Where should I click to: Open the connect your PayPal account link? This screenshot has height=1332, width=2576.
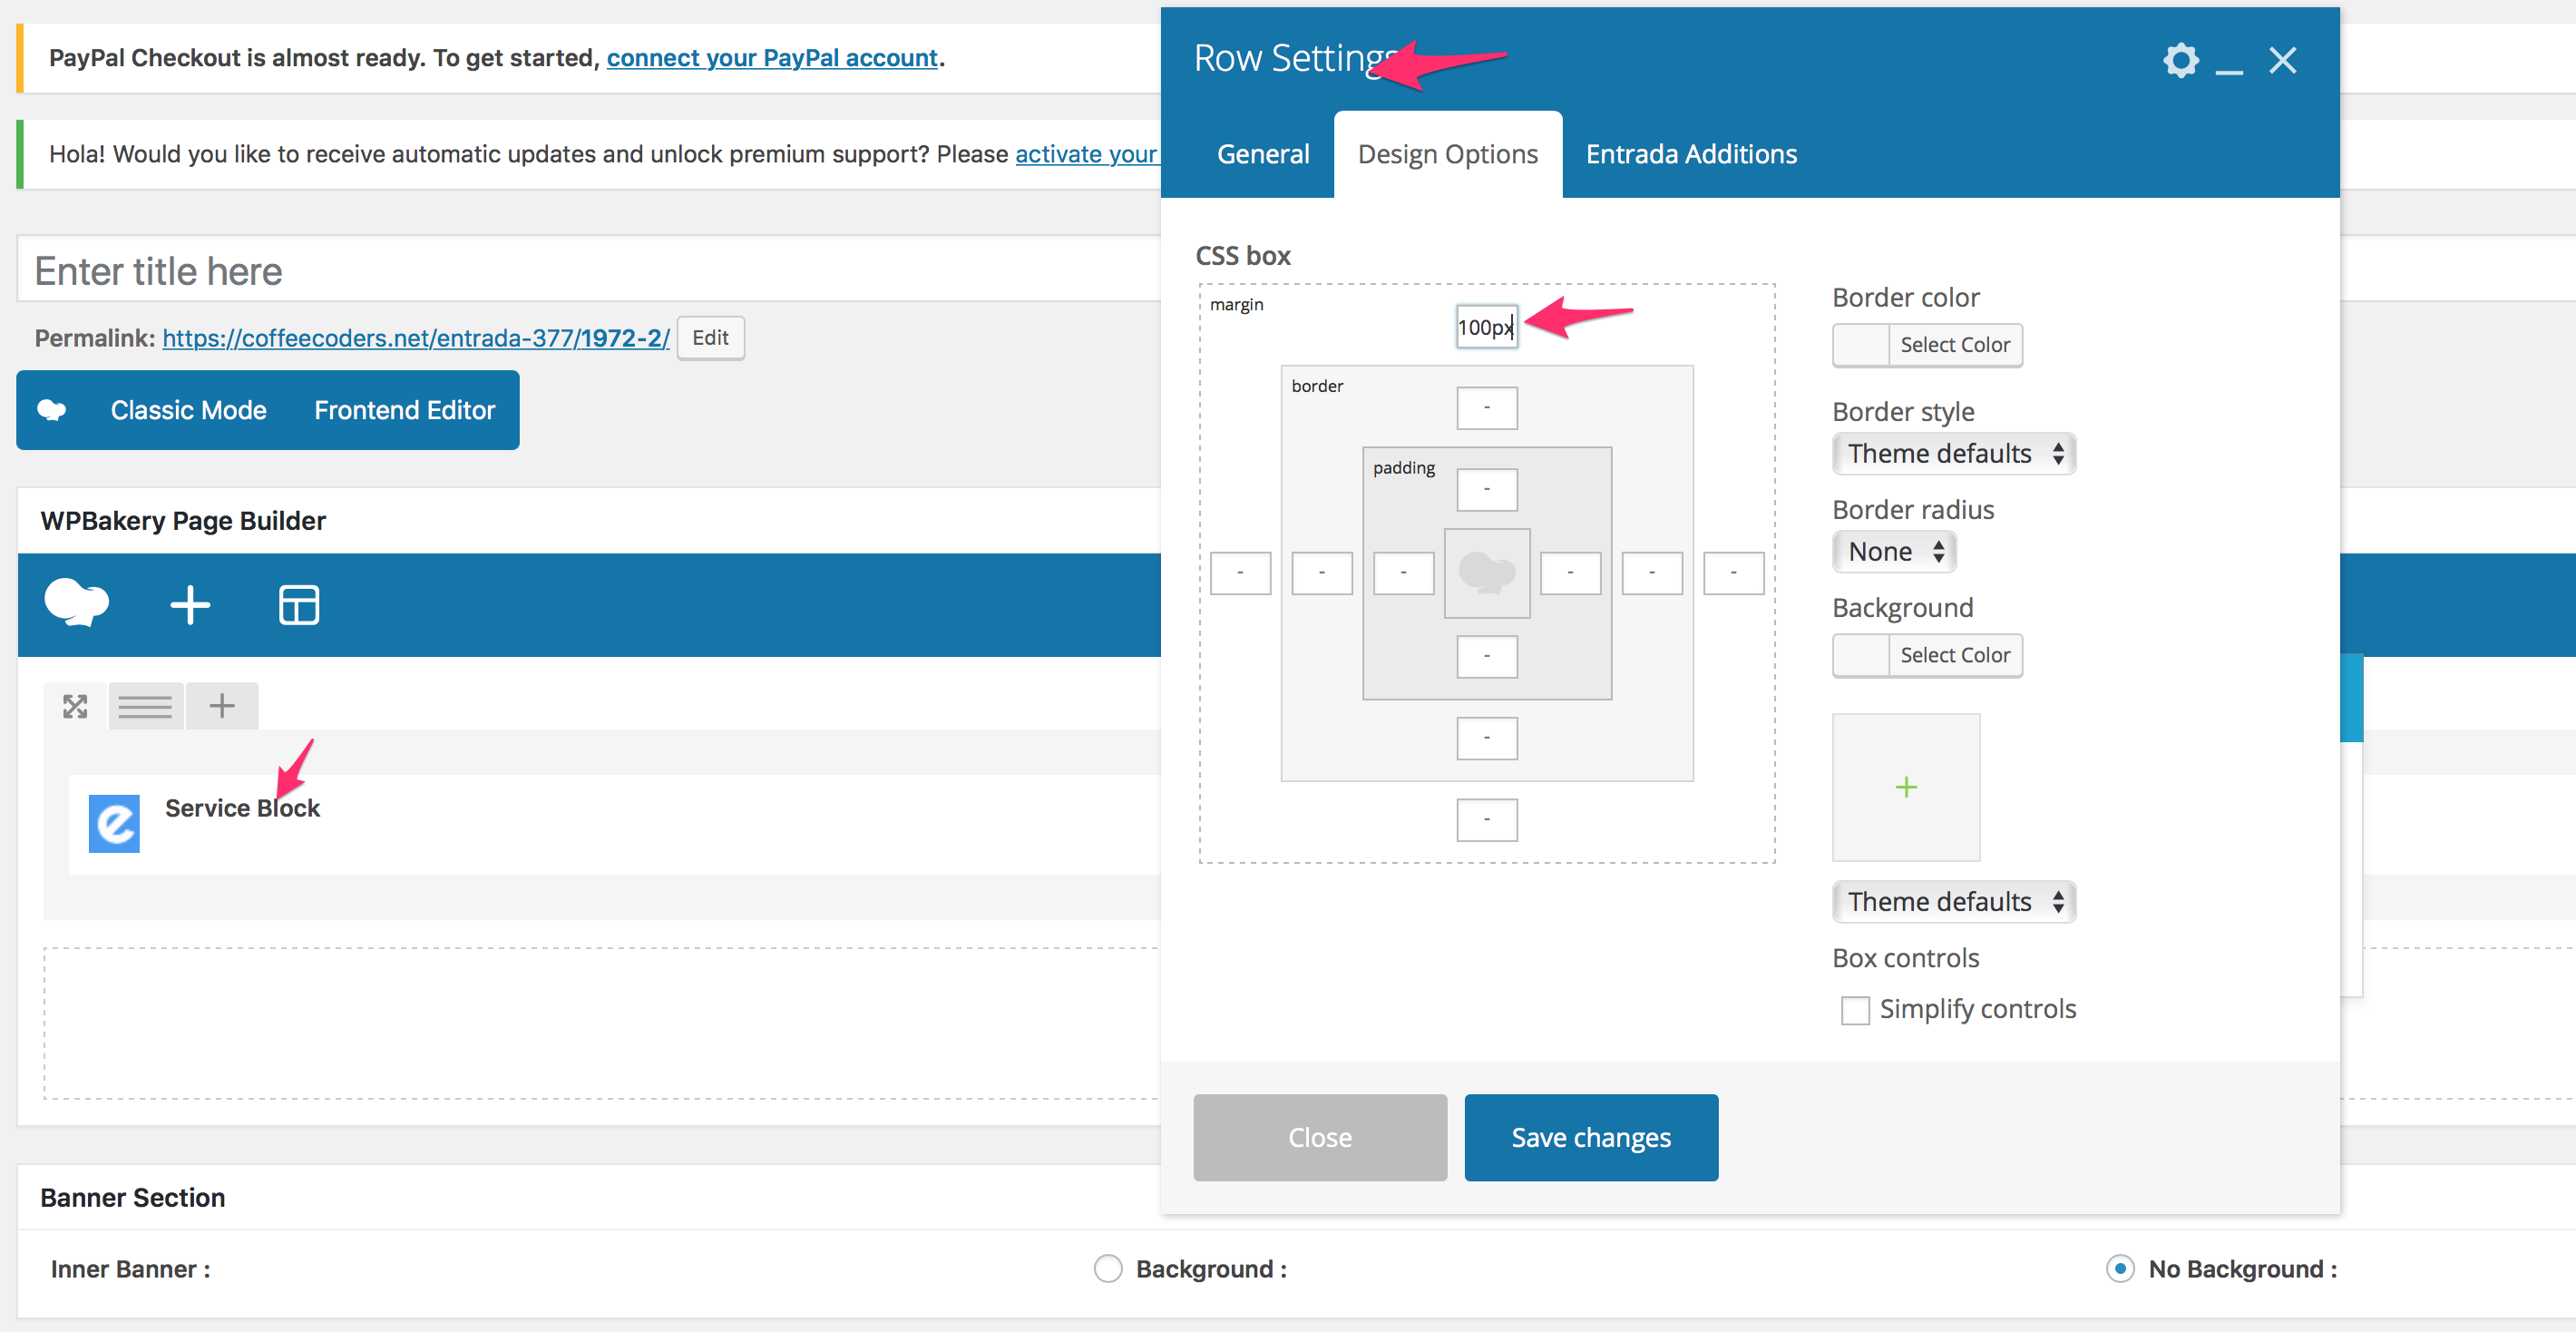[x=772, y=58]
